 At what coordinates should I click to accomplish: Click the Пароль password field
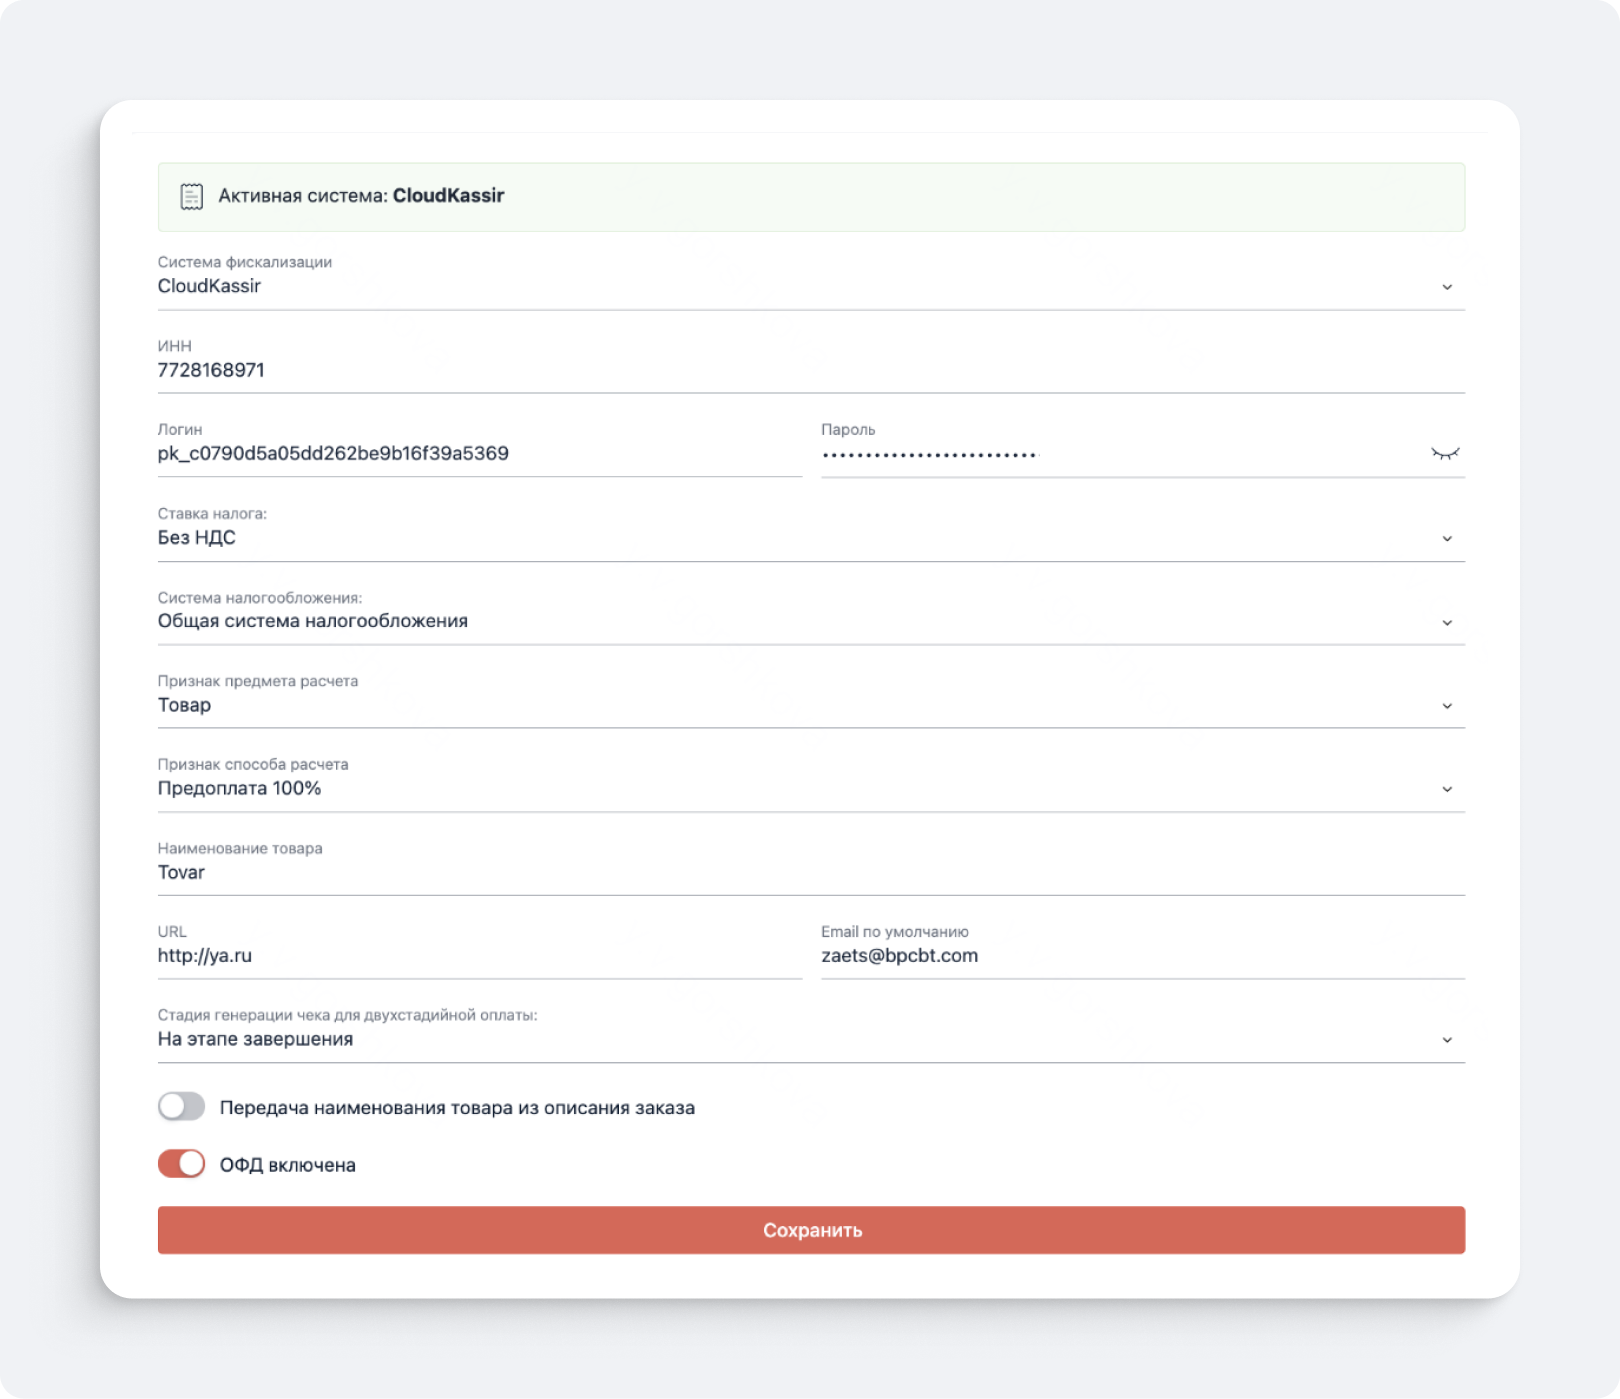pos(1120,454)
